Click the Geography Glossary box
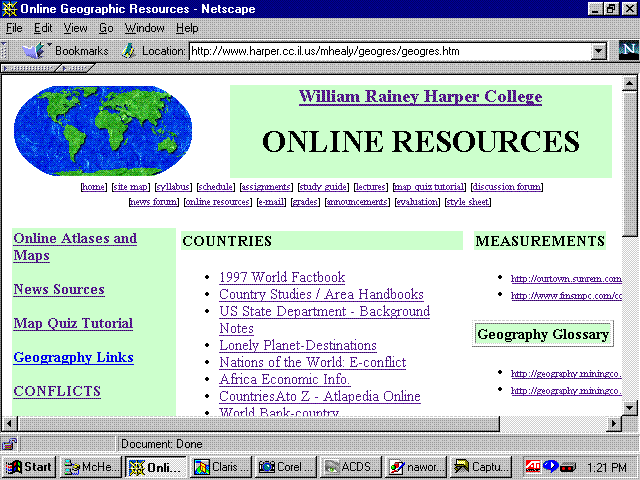The height and width of the screenshot is (480, 640). pyautogui.click(x=543, y=334)
